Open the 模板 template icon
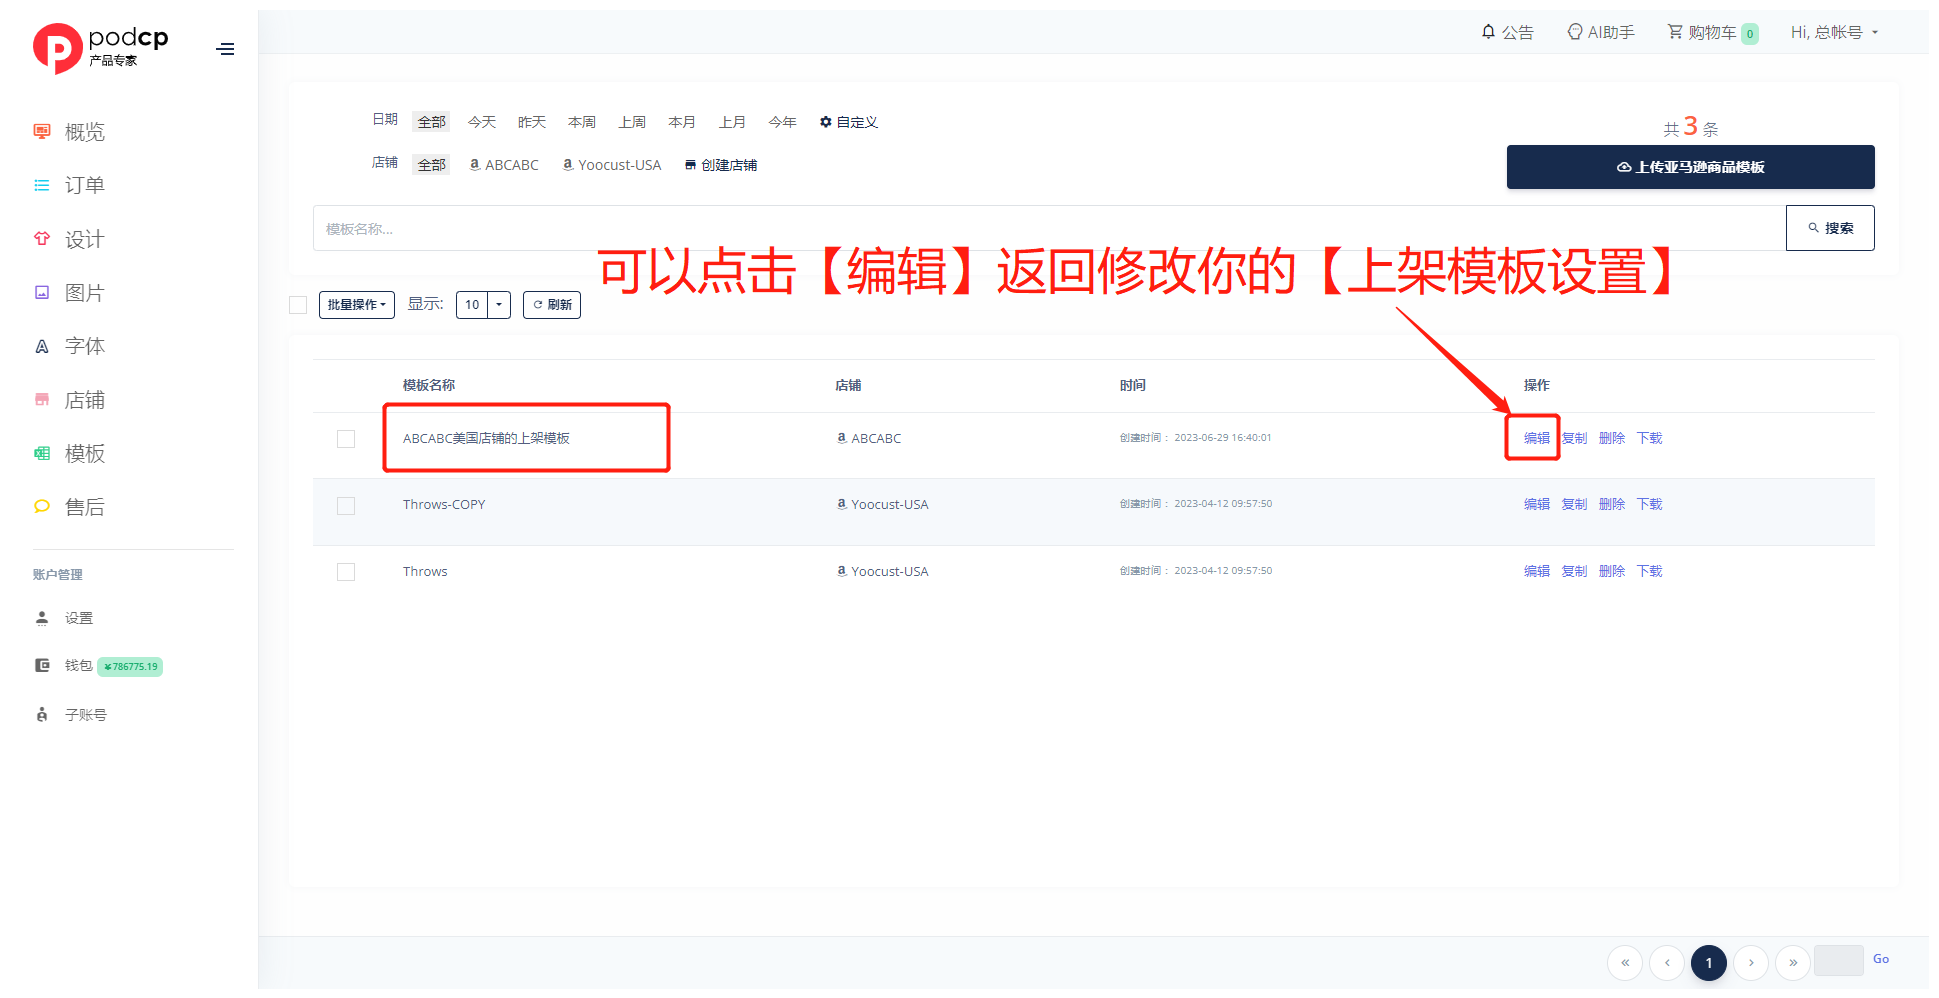Viewport: 1939px width, 998px height. 42,453
